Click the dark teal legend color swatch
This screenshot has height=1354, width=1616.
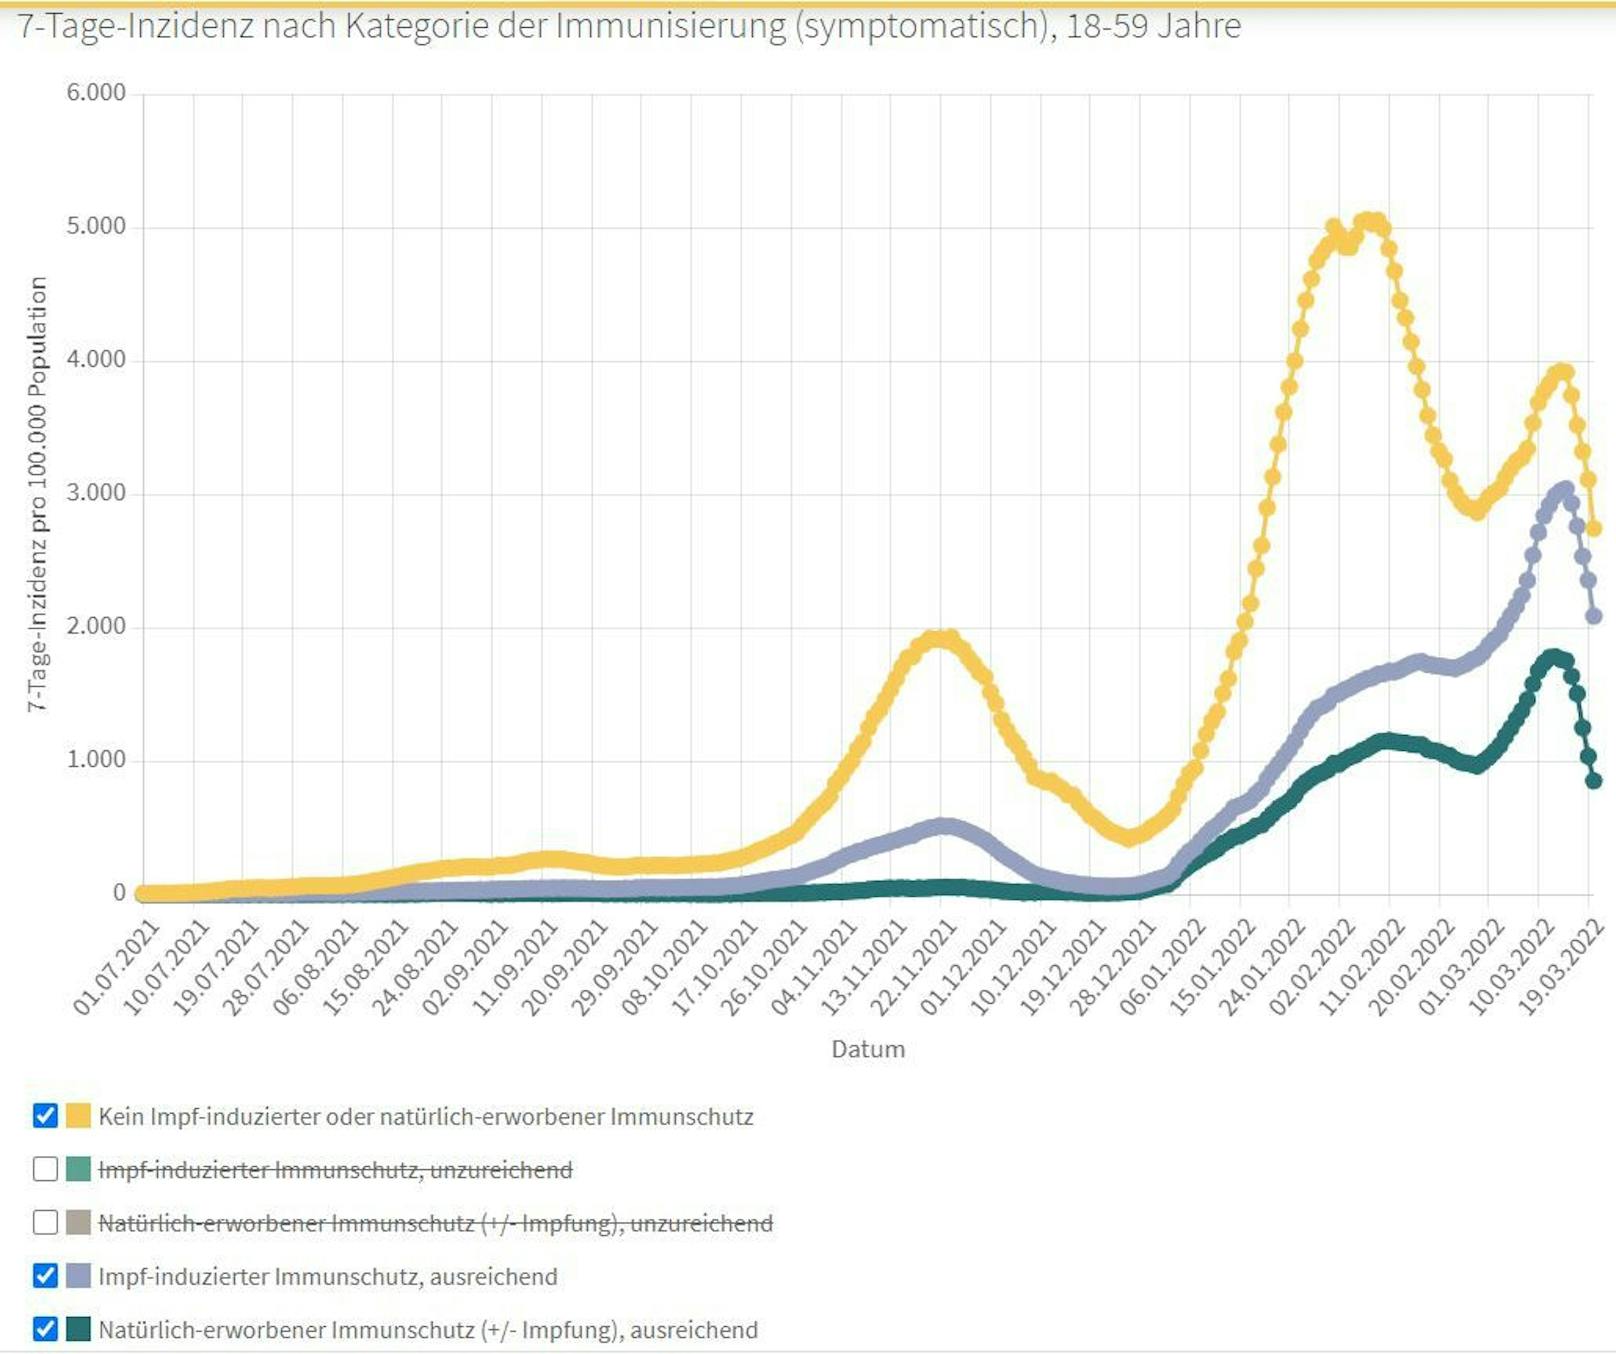(x=78, y=1329)
